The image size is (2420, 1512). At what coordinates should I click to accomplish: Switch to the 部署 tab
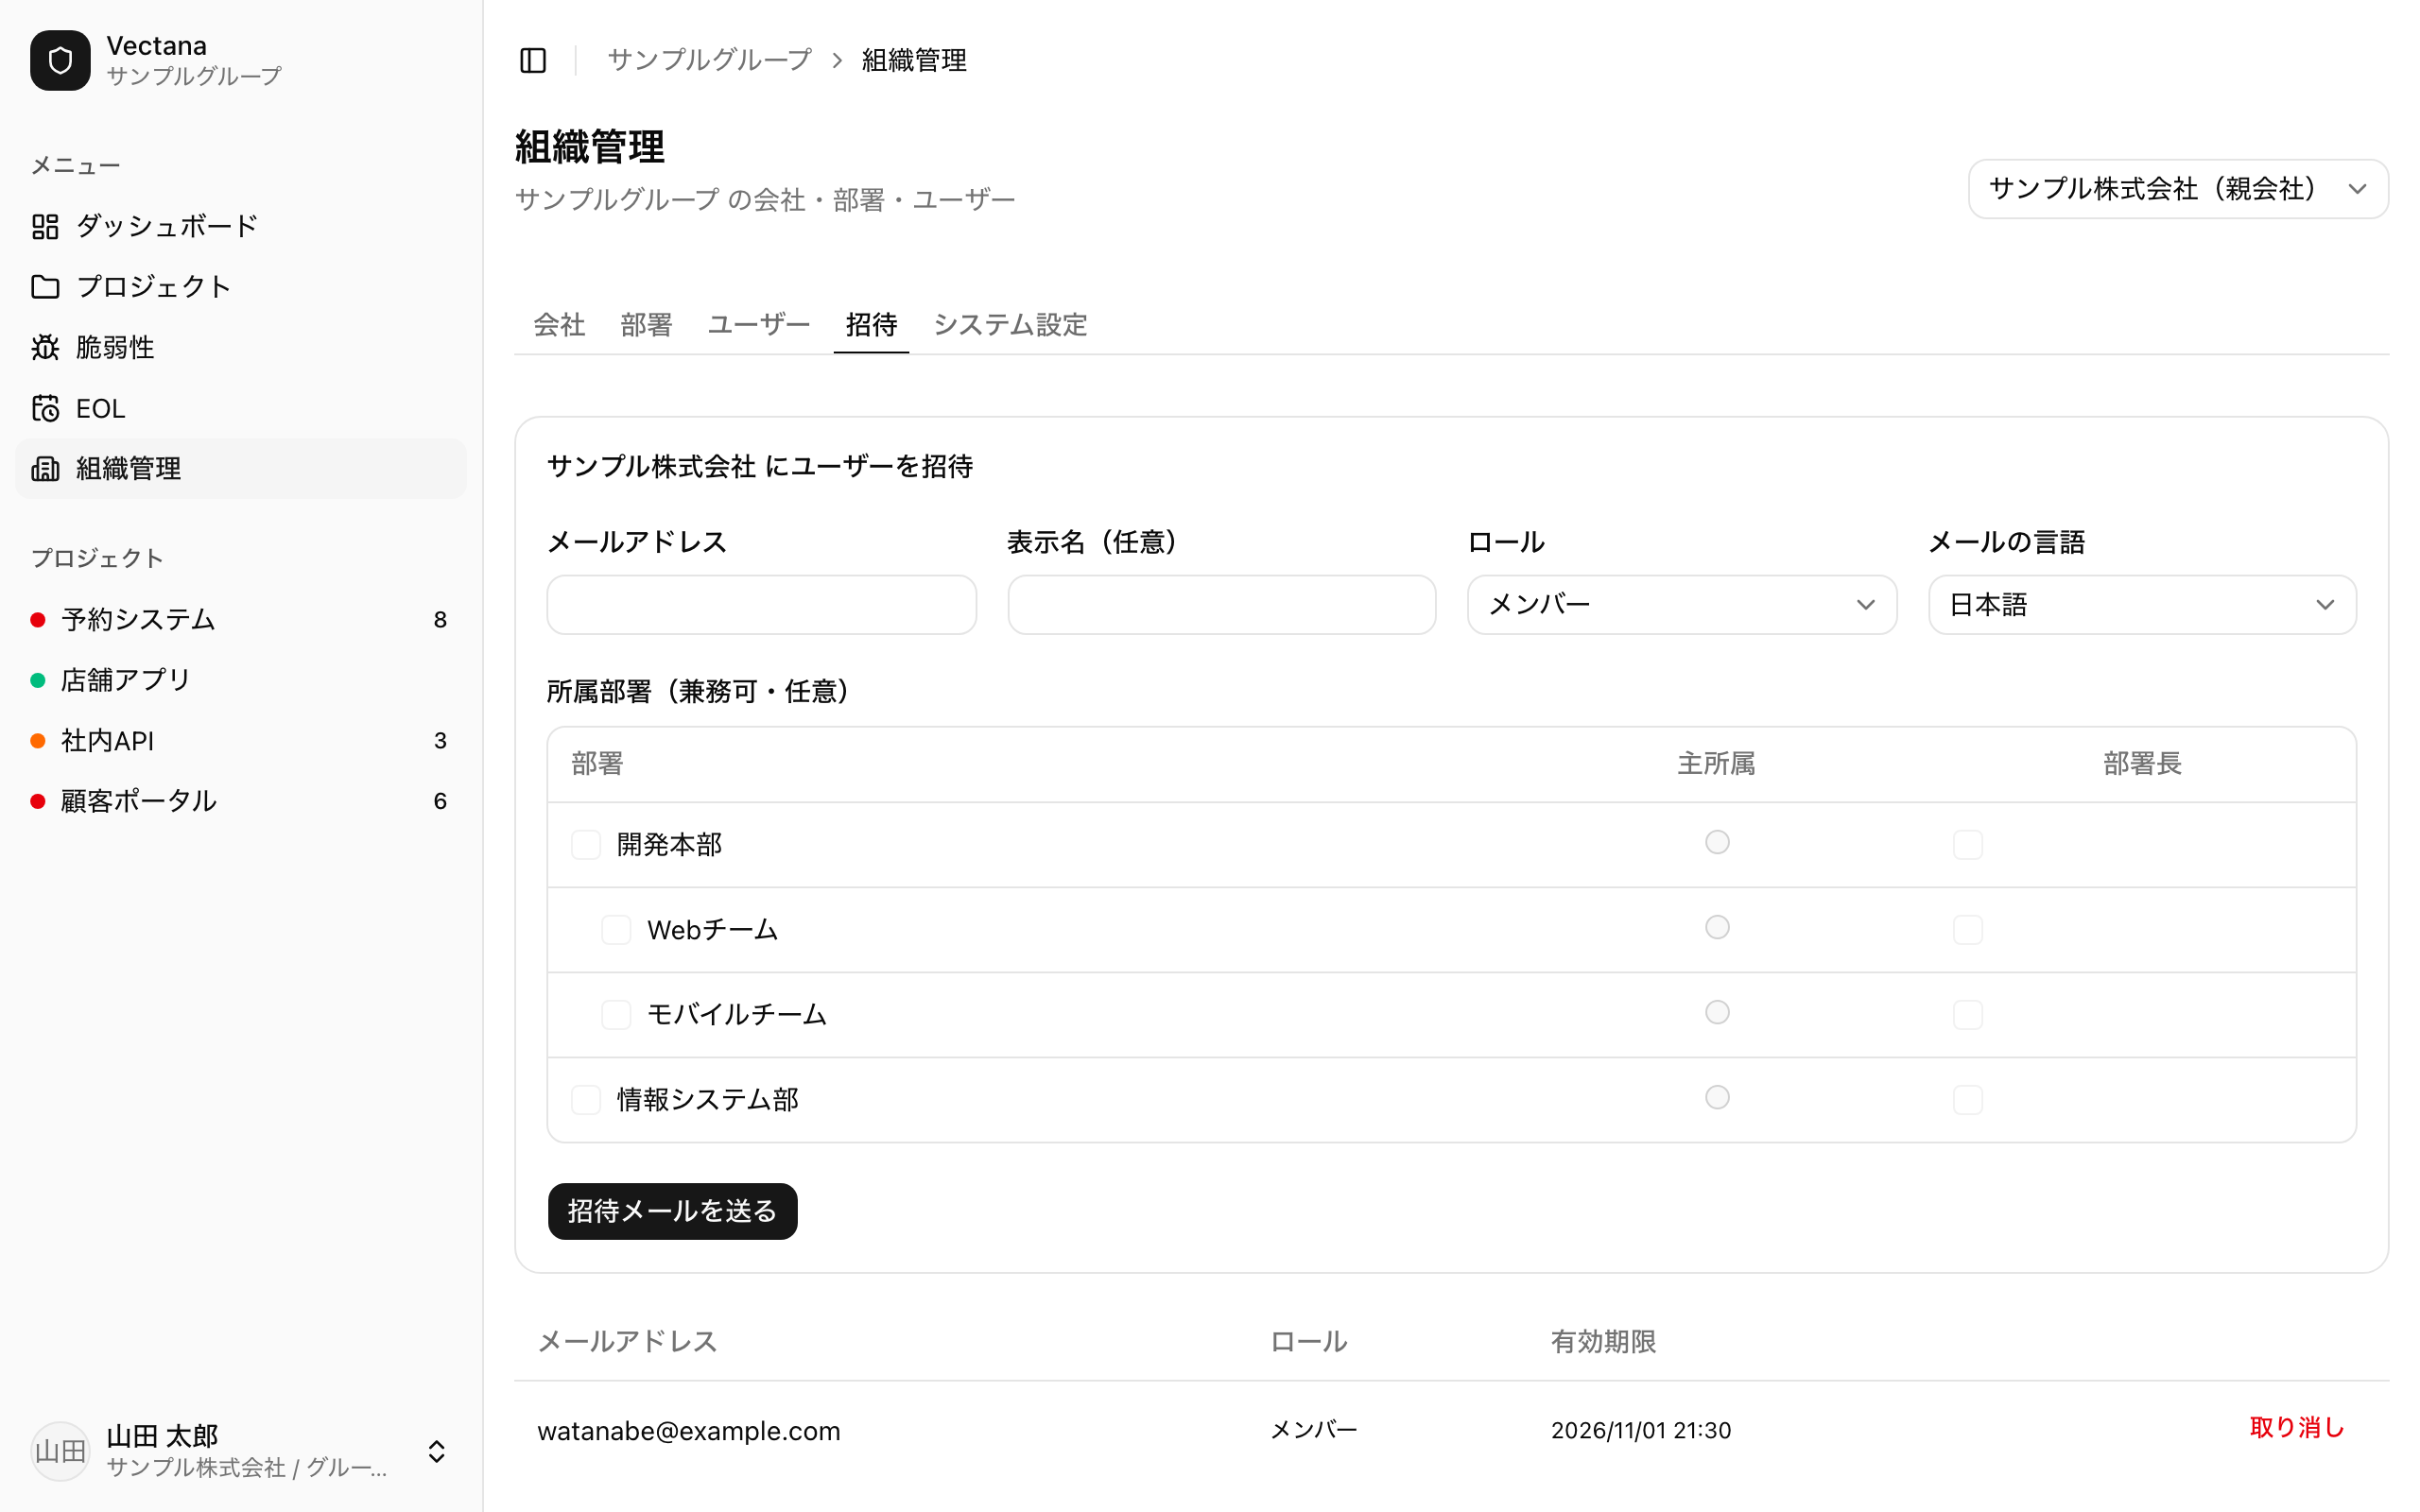point(646,325)
